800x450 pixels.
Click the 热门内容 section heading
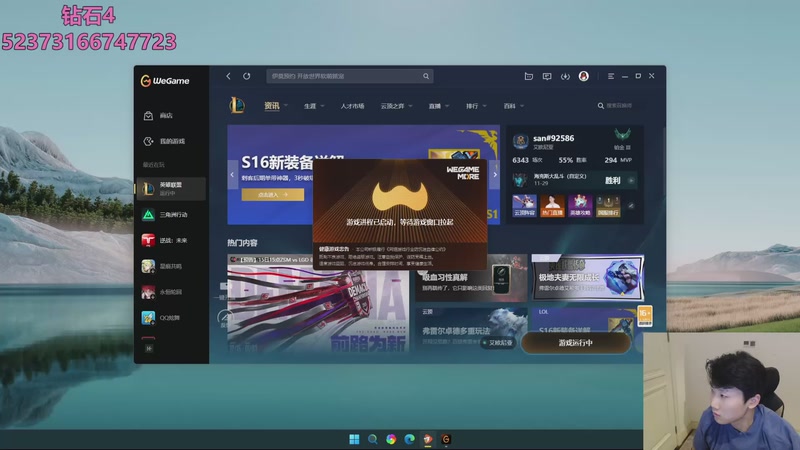[242, 243]
